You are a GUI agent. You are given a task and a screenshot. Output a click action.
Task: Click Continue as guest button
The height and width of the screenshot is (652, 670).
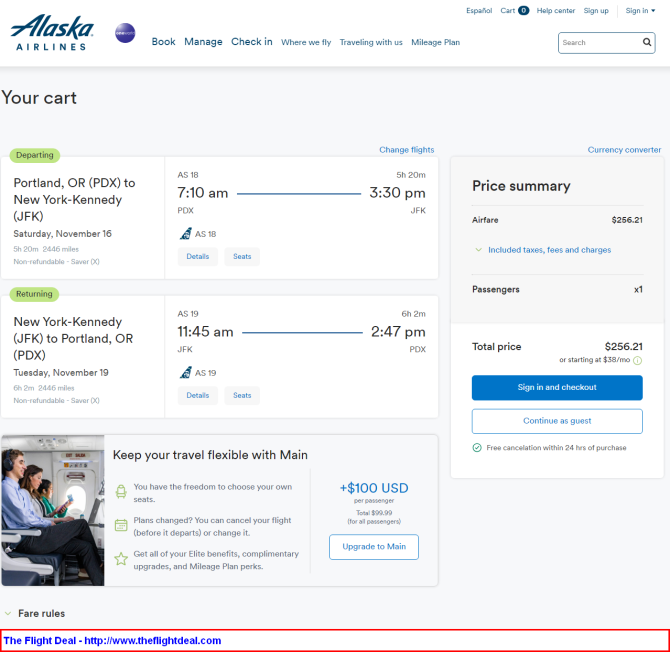coord(557,421)
